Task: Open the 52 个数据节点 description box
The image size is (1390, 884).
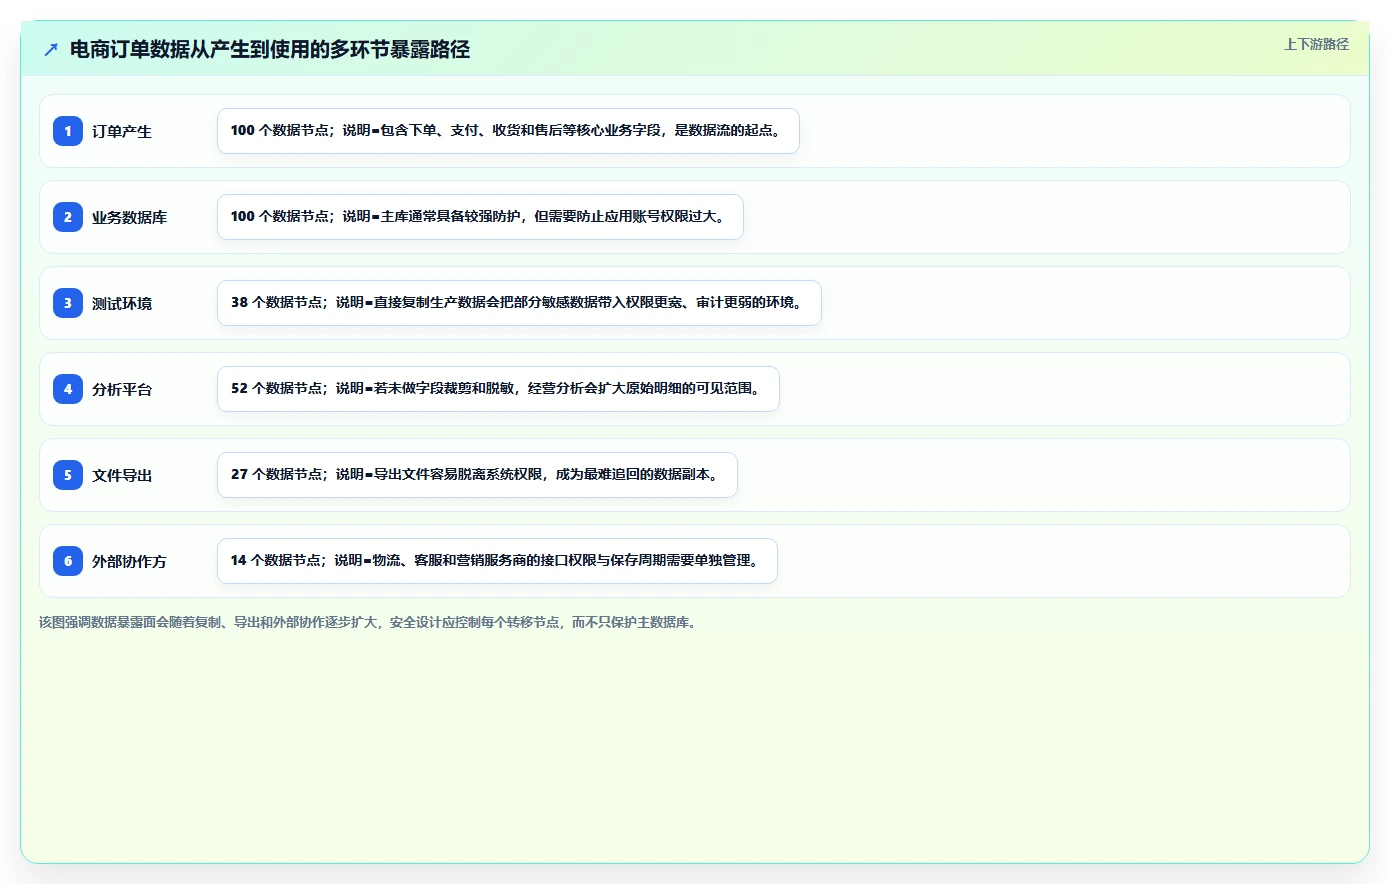Action: (498, 389)
